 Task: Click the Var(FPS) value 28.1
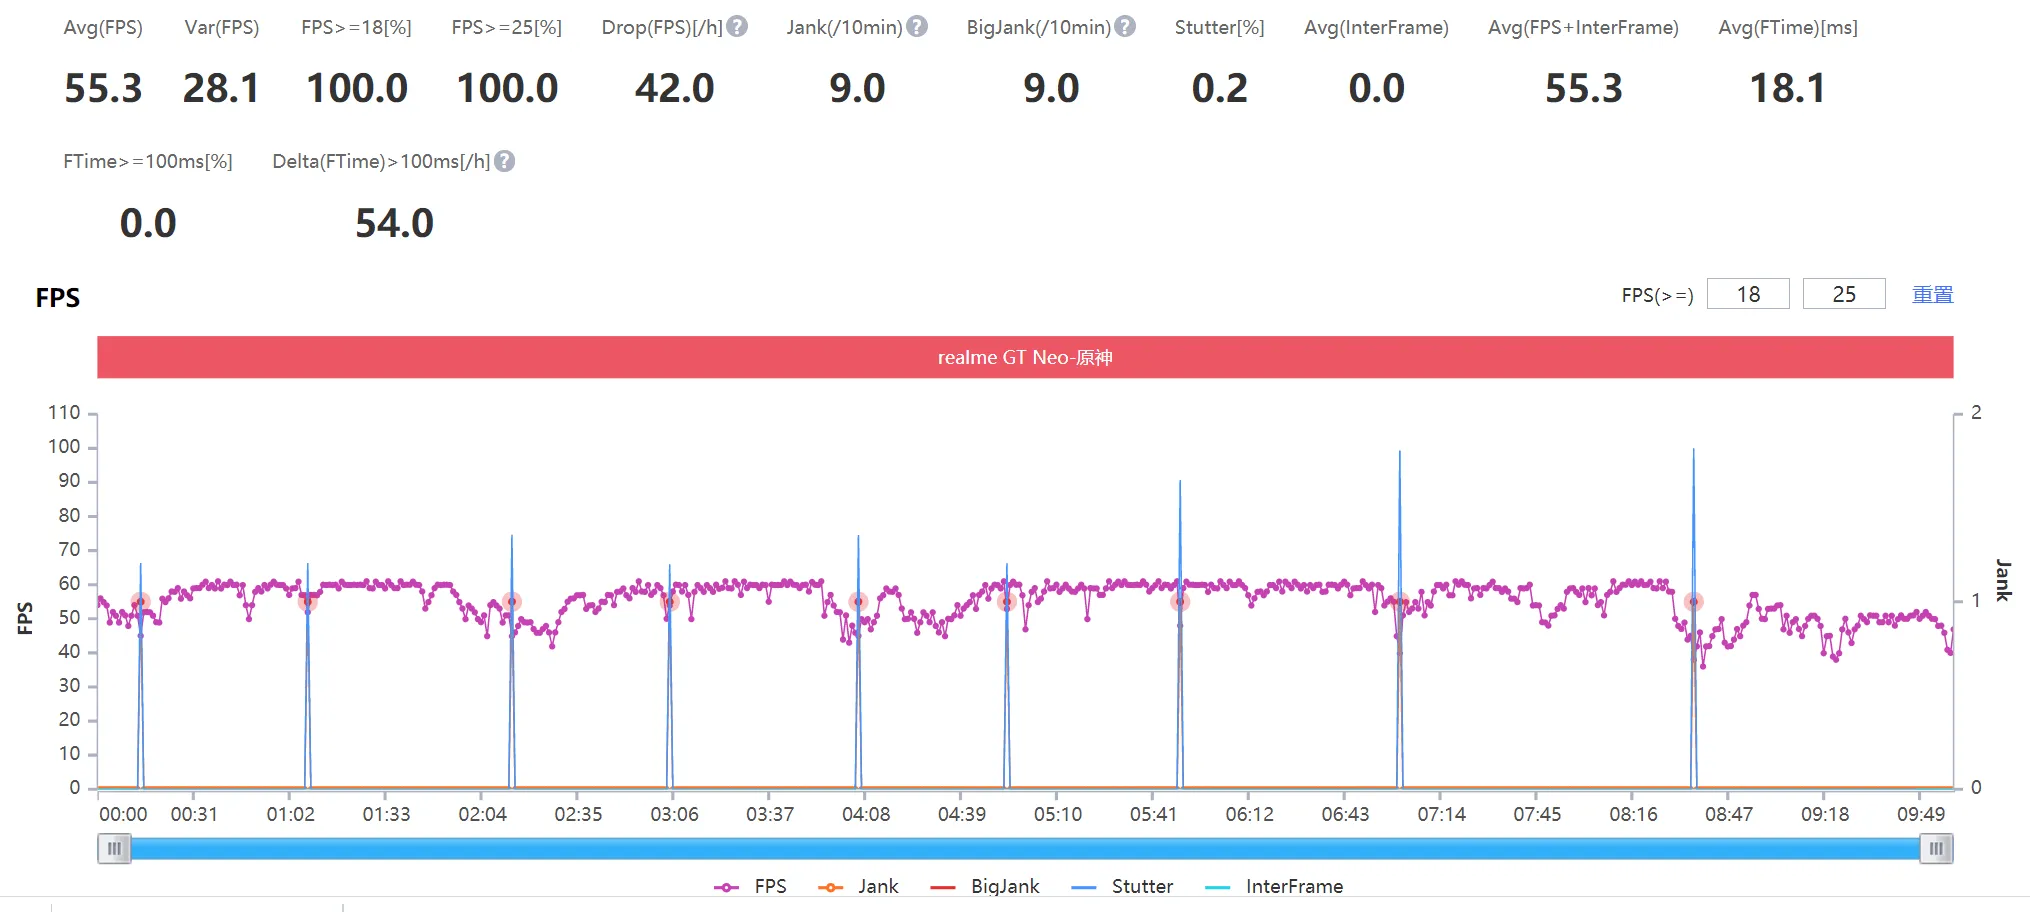221,88
